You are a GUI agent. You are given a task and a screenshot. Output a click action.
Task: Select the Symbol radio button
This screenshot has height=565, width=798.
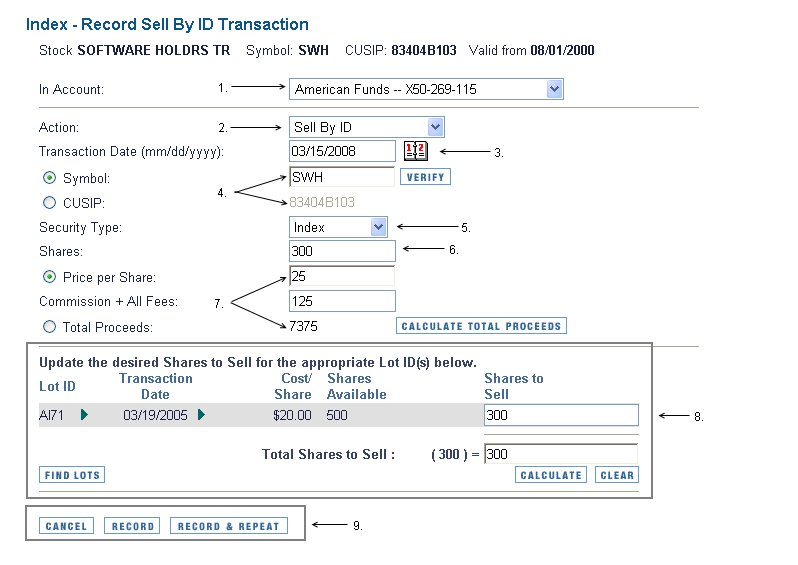click(49, 178)
